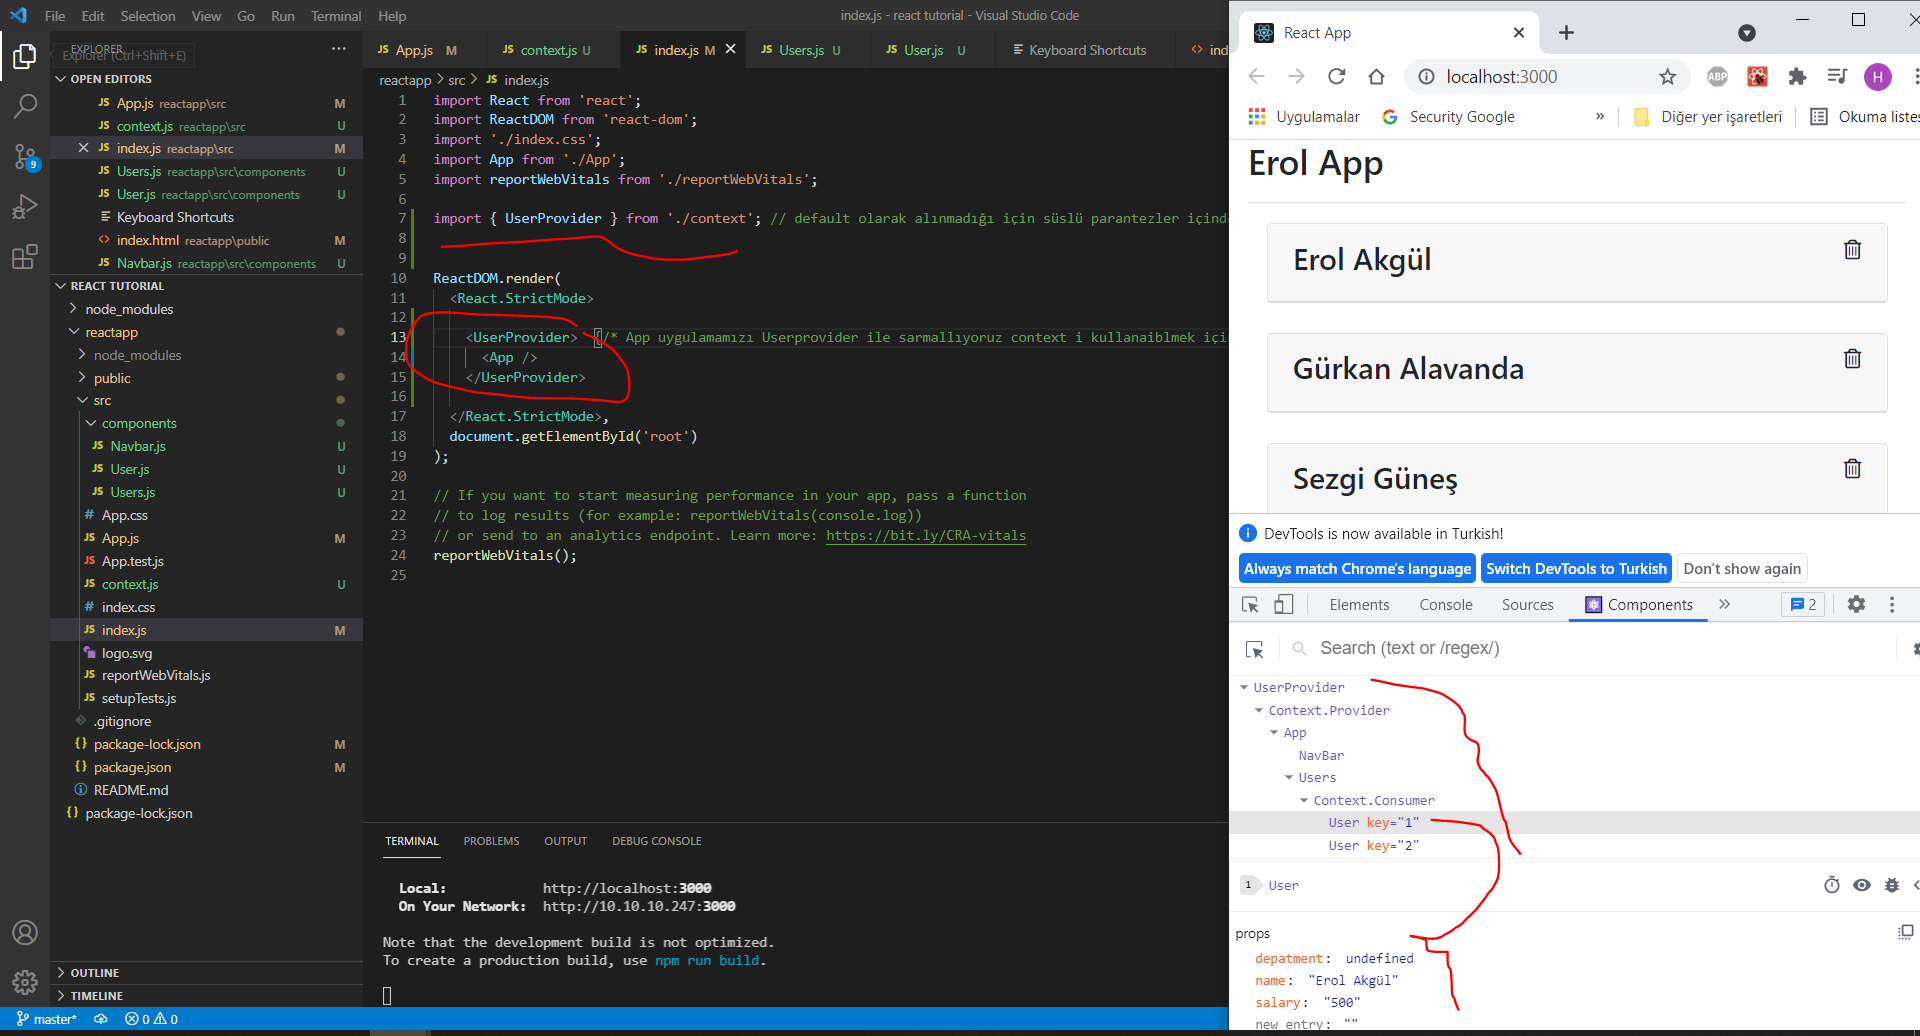This screenshot has height=1036, width=1920.
Task: Open the Extensions view icon
Action: [x=25, y=257]
